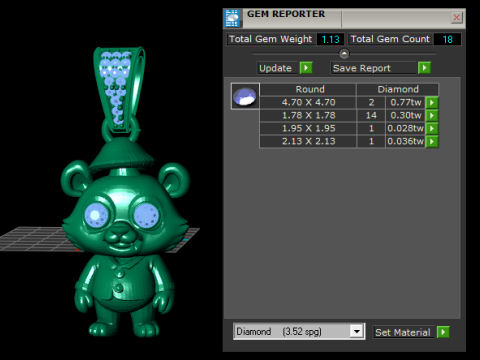Click the Total Gem Weight label
480x360 pixels.
pyautogui.click(x=271, y=39)
